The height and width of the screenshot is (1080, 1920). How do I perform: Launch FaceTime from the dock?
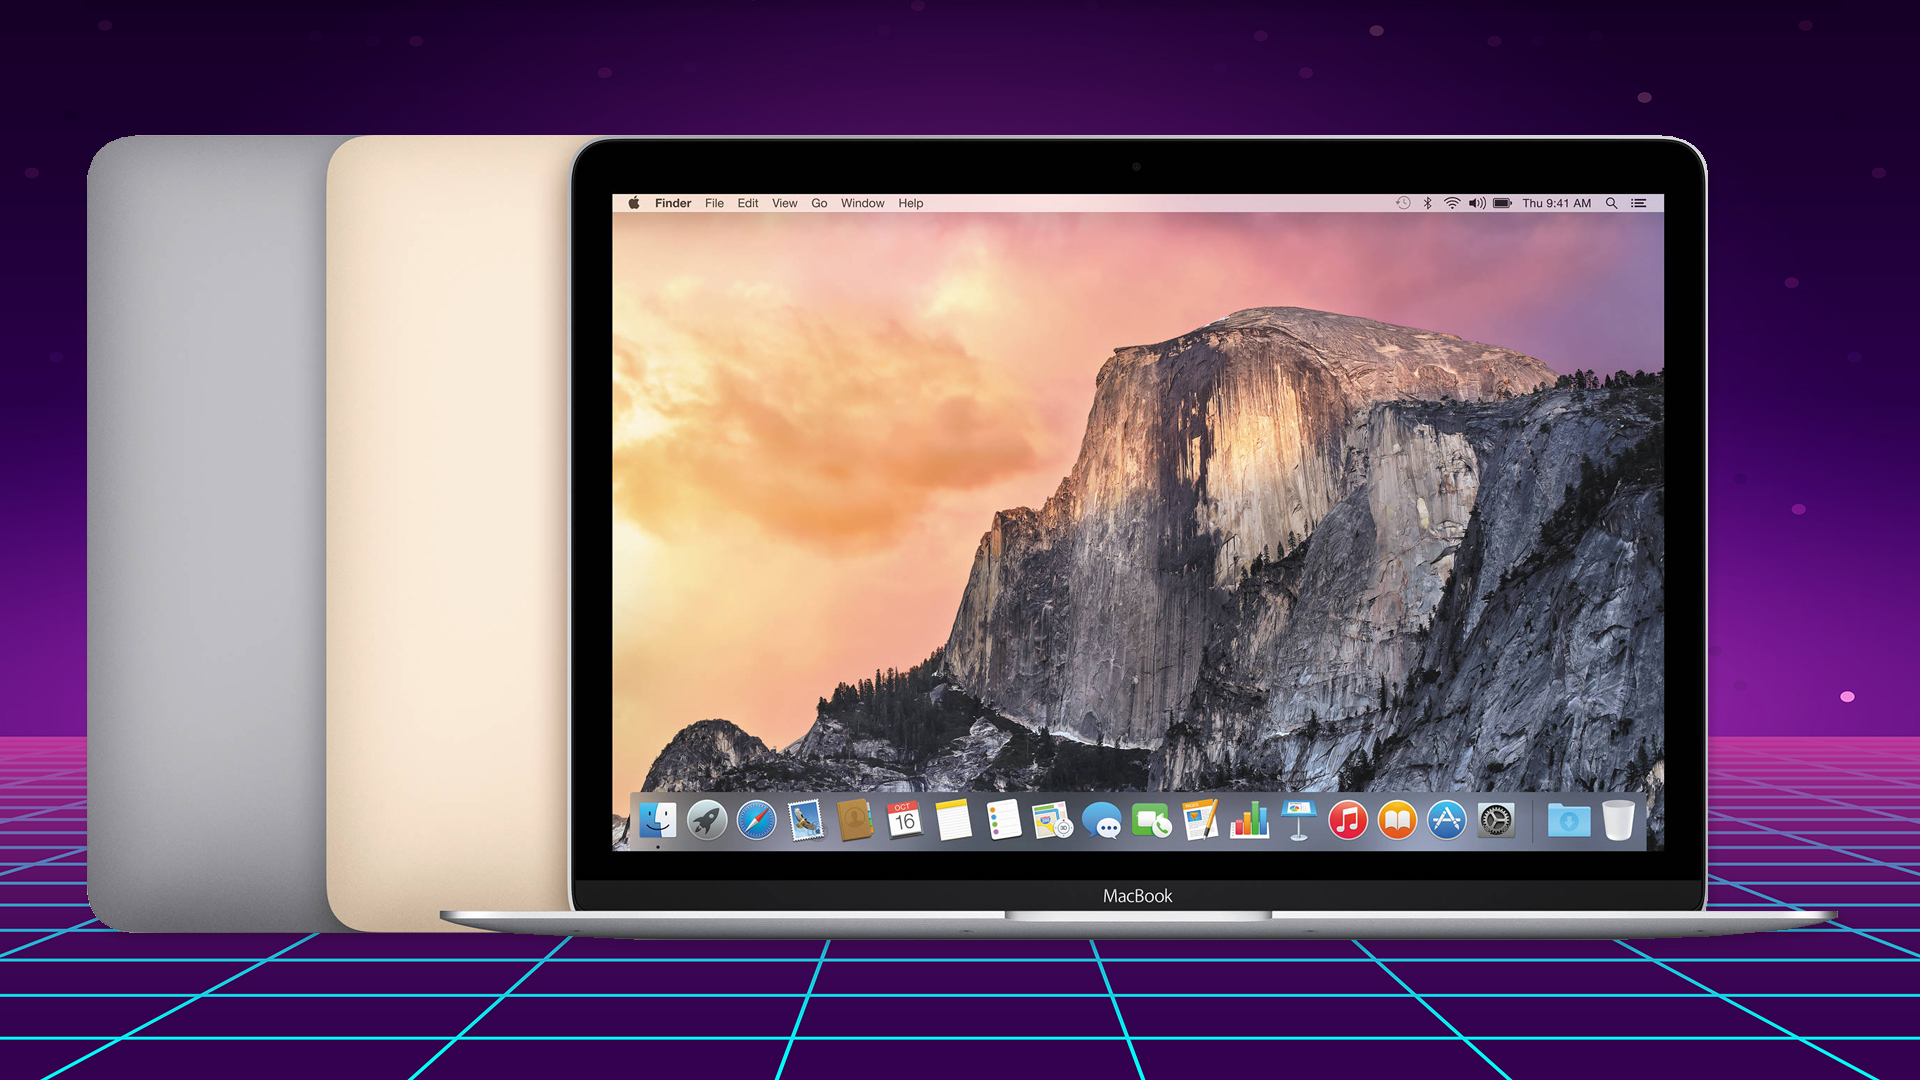[1151, 822]
